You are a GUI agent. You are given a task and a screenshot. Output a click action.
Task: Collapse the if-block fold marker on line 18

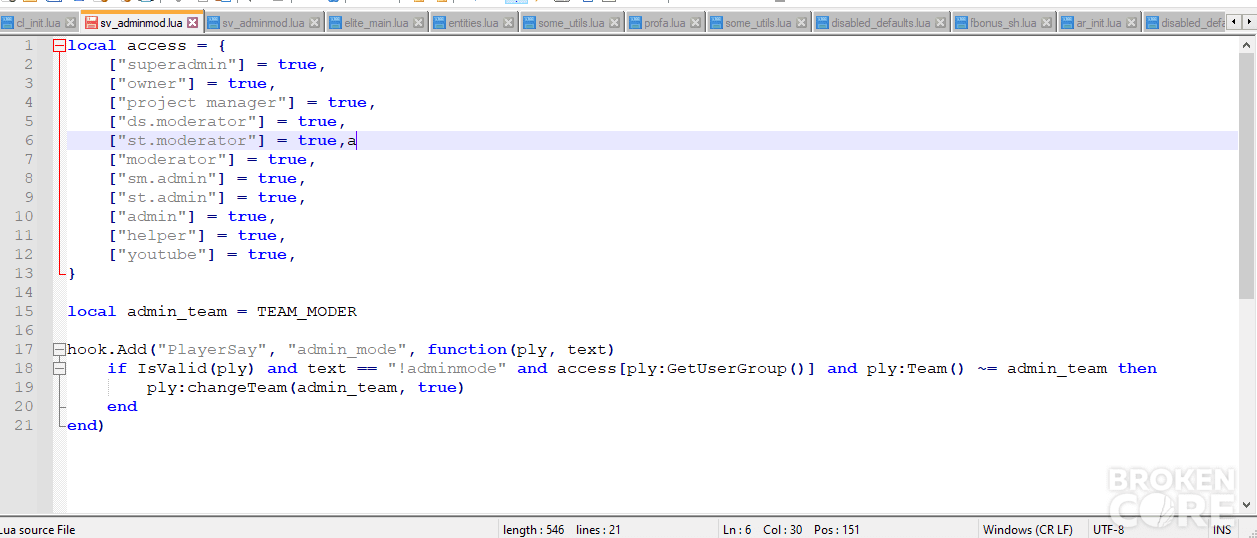(x=59, y=368)
